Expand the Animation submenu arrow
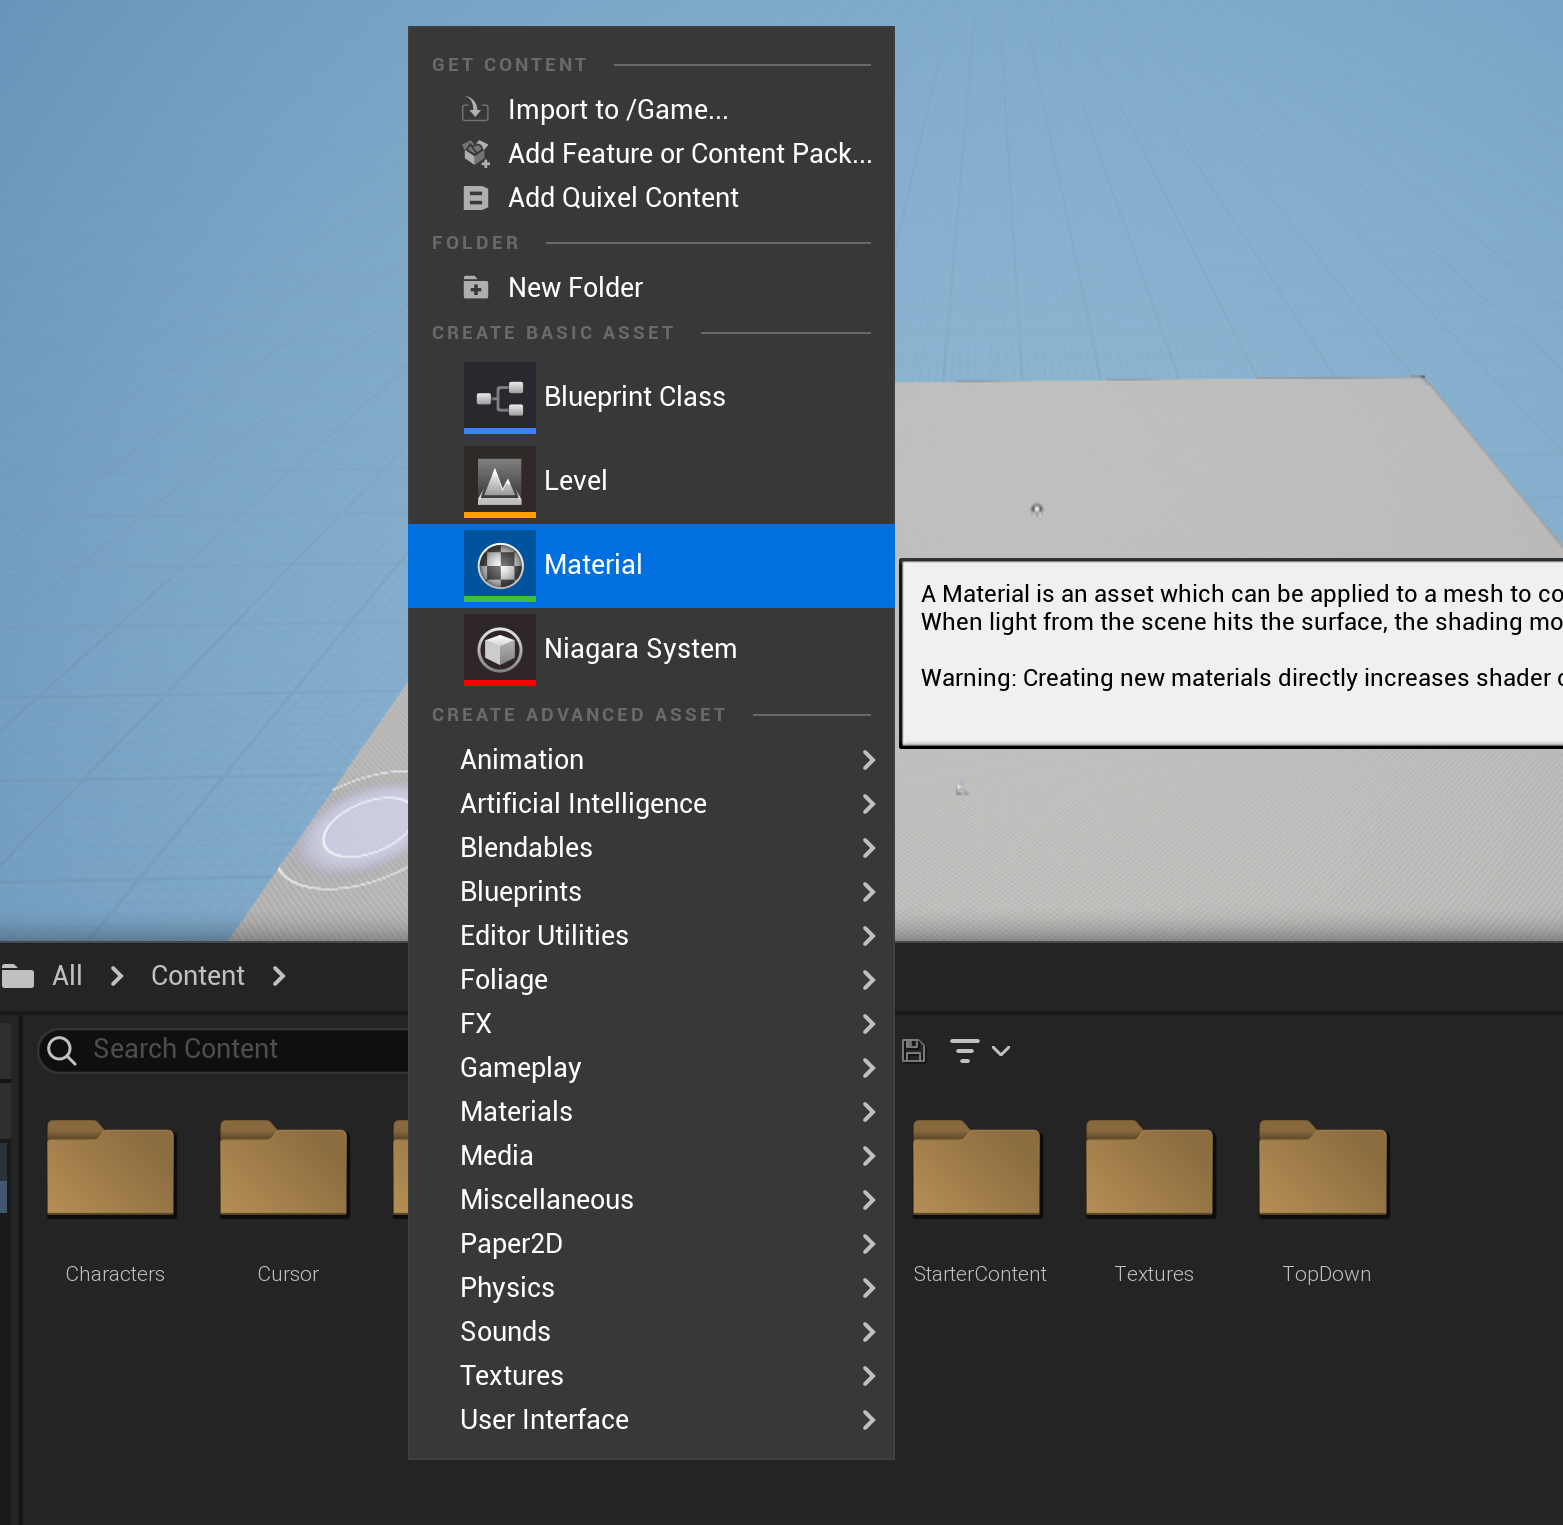The image size is (1563, 1525). (x=868, y=760)
